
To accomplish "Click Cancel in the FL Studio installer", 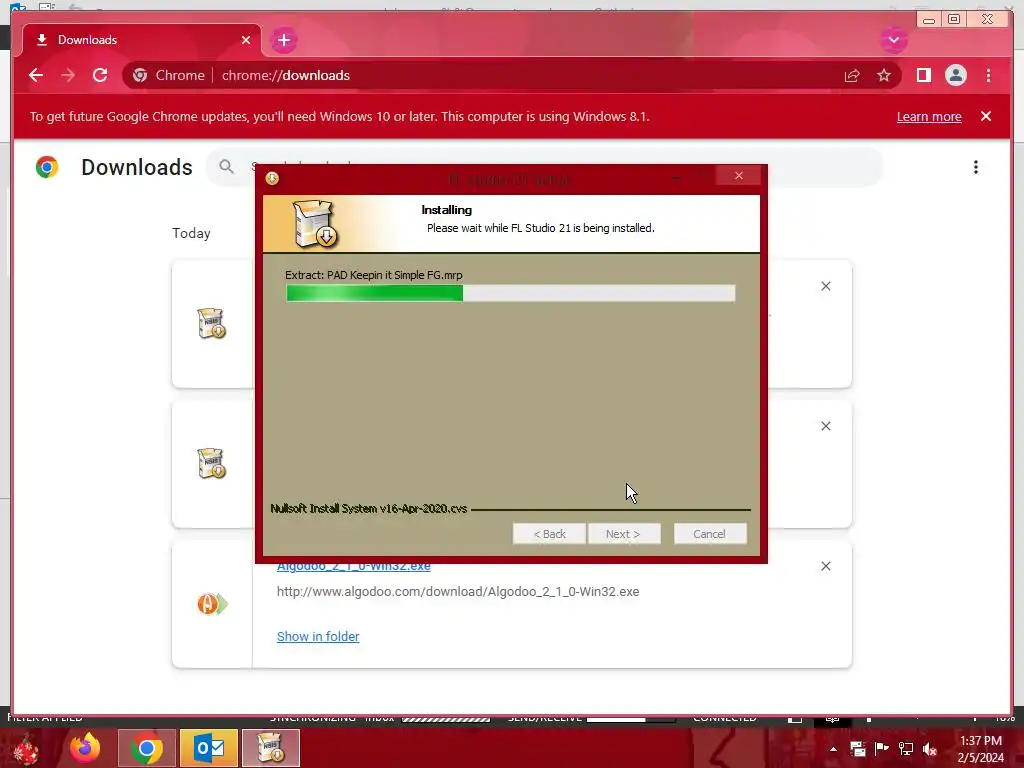I will point(710,534).
